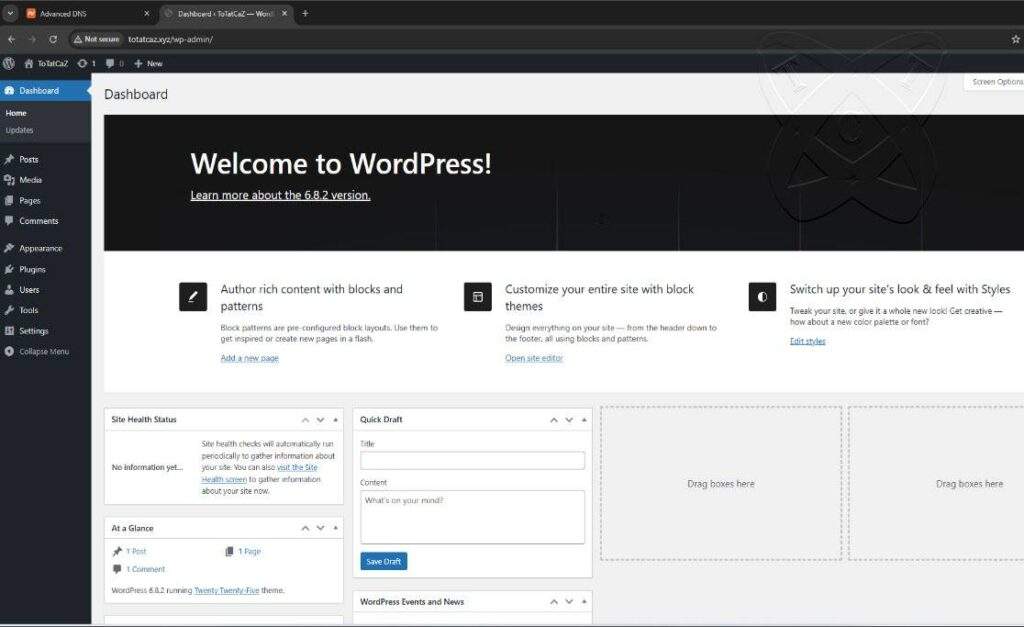This screenshot has width=1024, height=627.
Task: Click the Quick Draft Title field
Action: point(472,460)
